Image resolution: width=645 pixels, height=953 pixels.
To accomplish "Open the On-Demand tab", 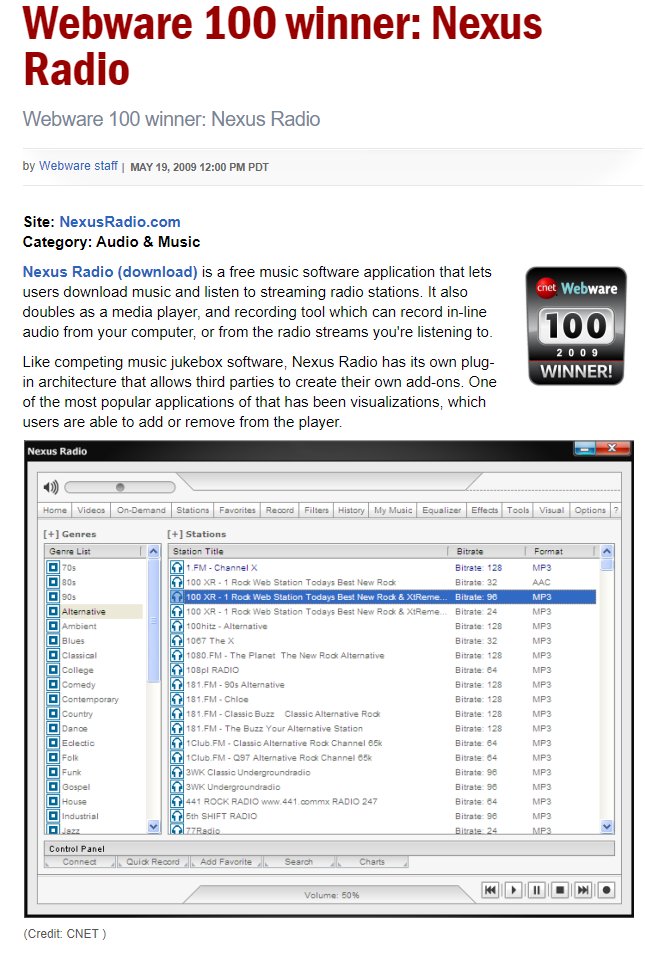I will tap(141, 511).
